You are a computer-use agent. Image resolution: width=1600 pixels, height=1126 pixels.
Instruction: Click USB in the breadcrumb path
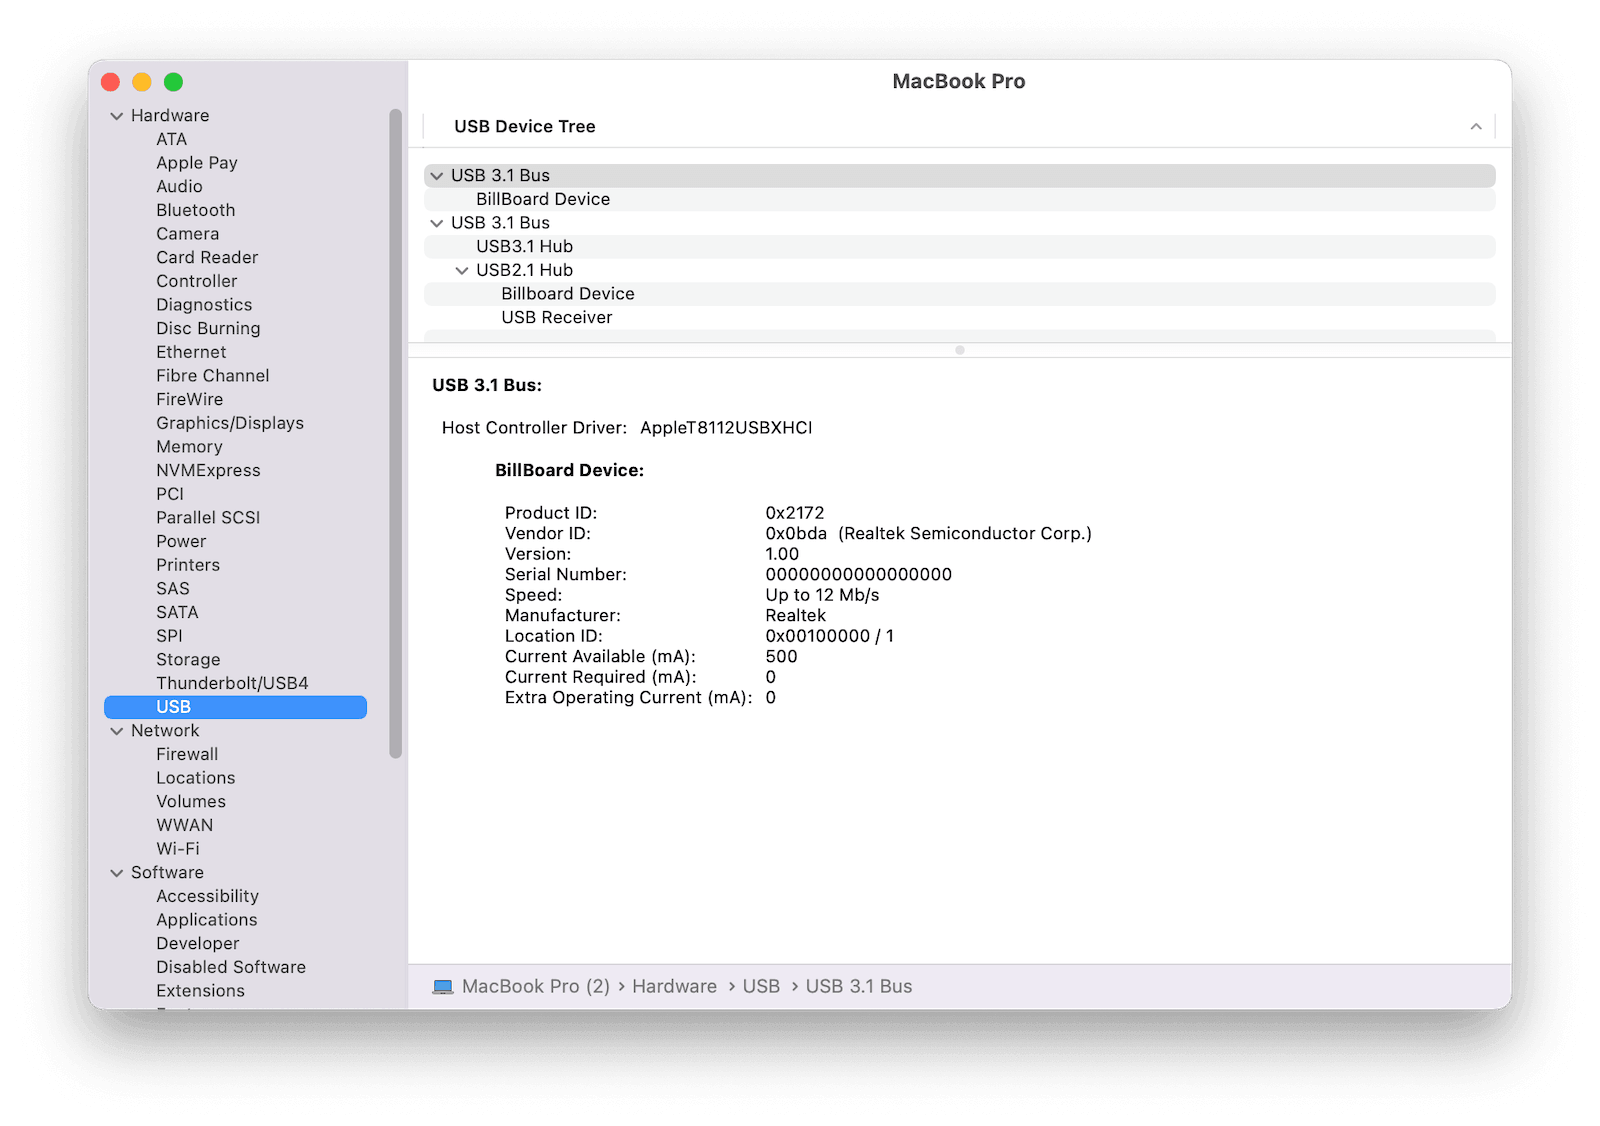pyautogui.click(x=761, y=986)
